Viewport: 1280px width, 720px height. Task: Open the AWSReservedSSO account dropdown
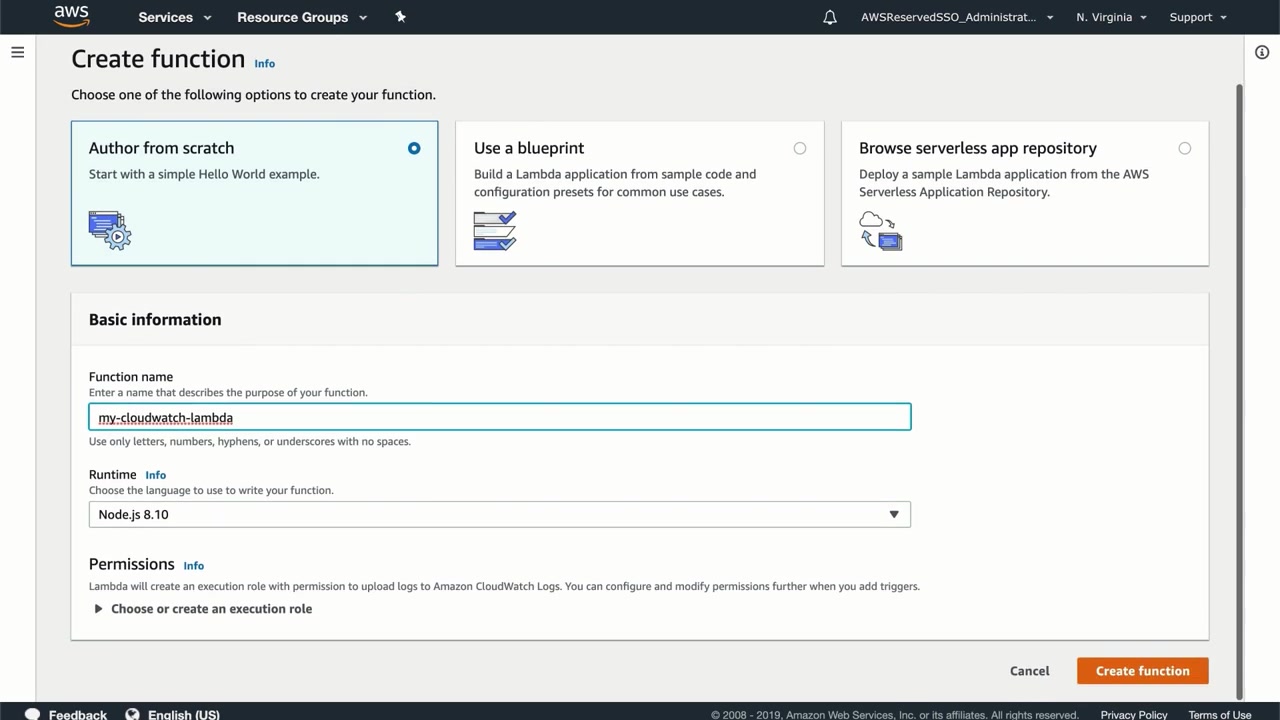point(957,17)
